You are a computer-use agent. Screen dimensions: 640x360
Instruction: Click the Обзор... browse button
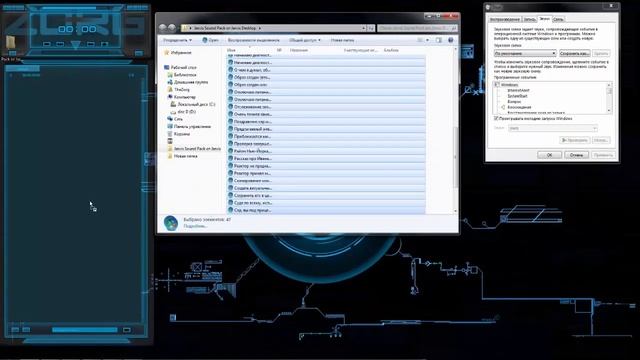coord(601,140)
